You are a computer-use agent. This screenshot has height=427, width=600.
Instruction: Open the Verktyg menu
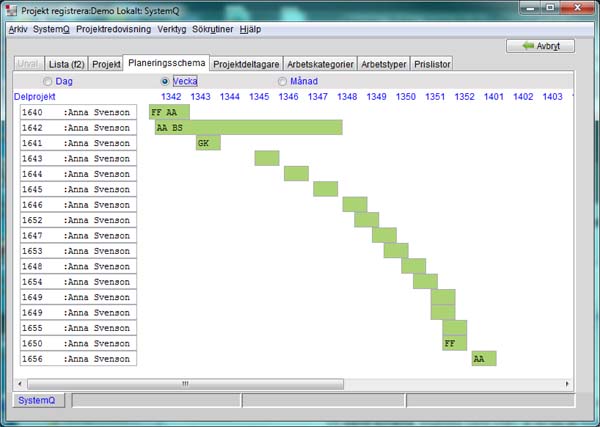tap(171, 29)
